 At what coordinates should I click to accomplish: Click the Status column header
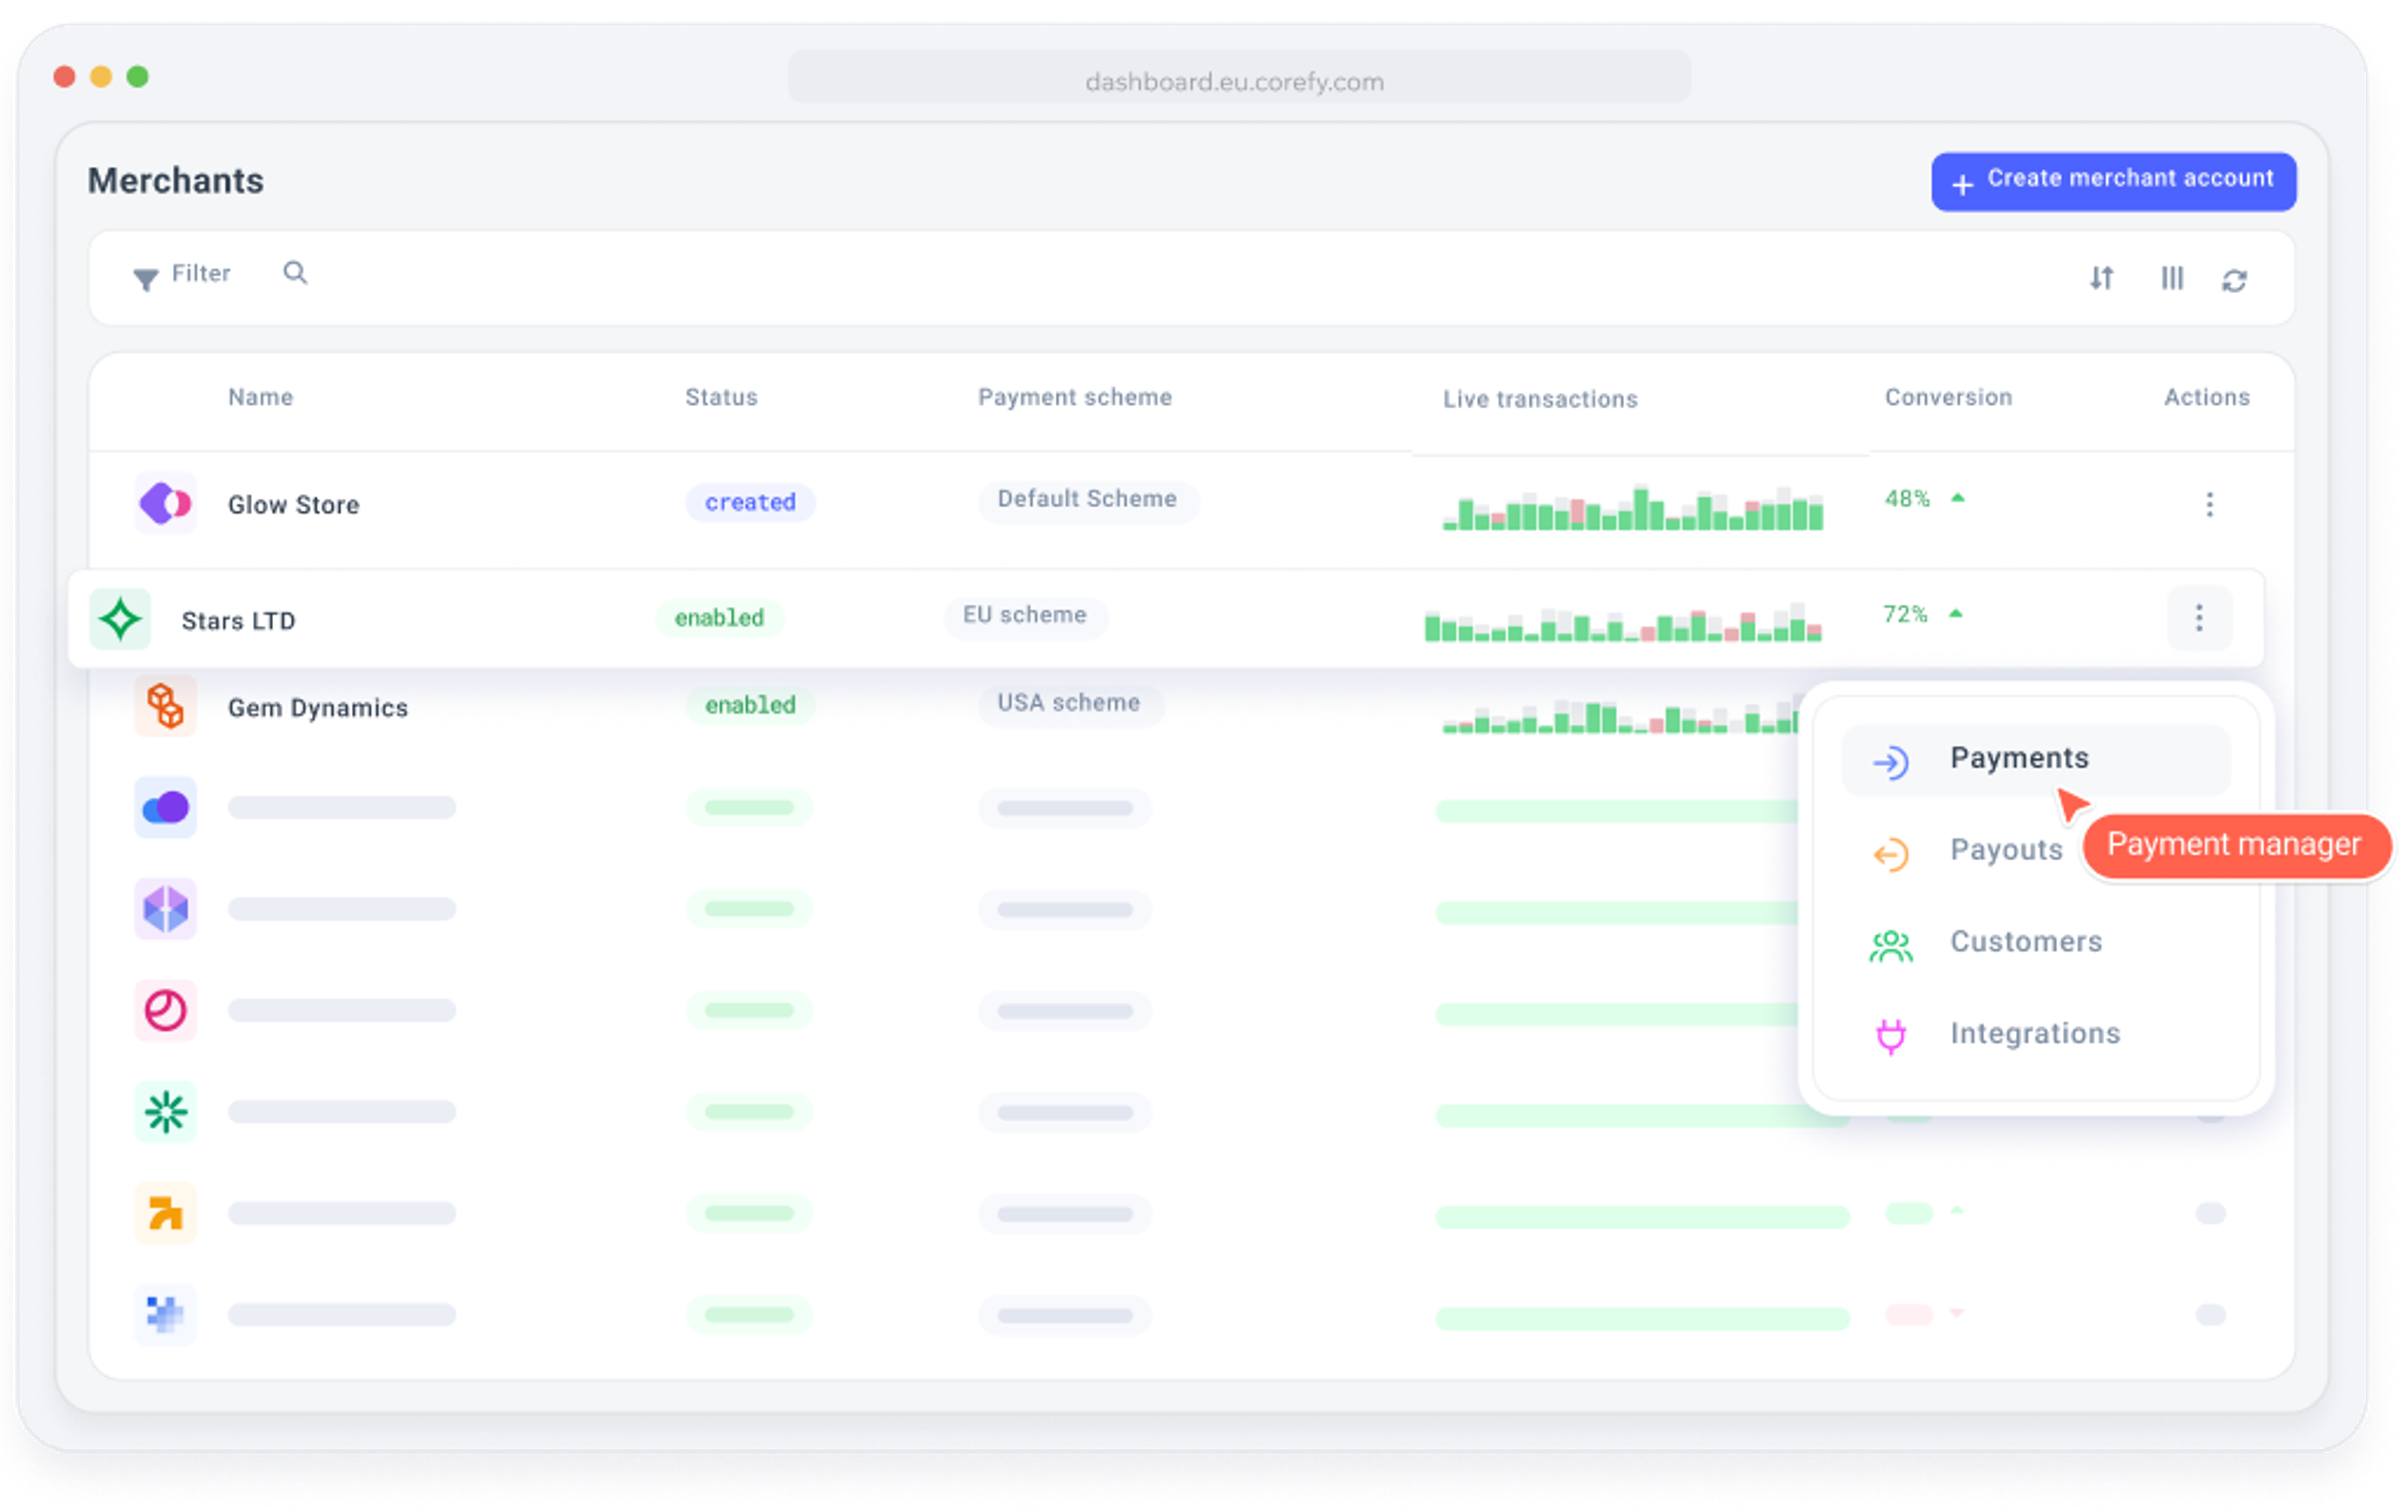720,397
